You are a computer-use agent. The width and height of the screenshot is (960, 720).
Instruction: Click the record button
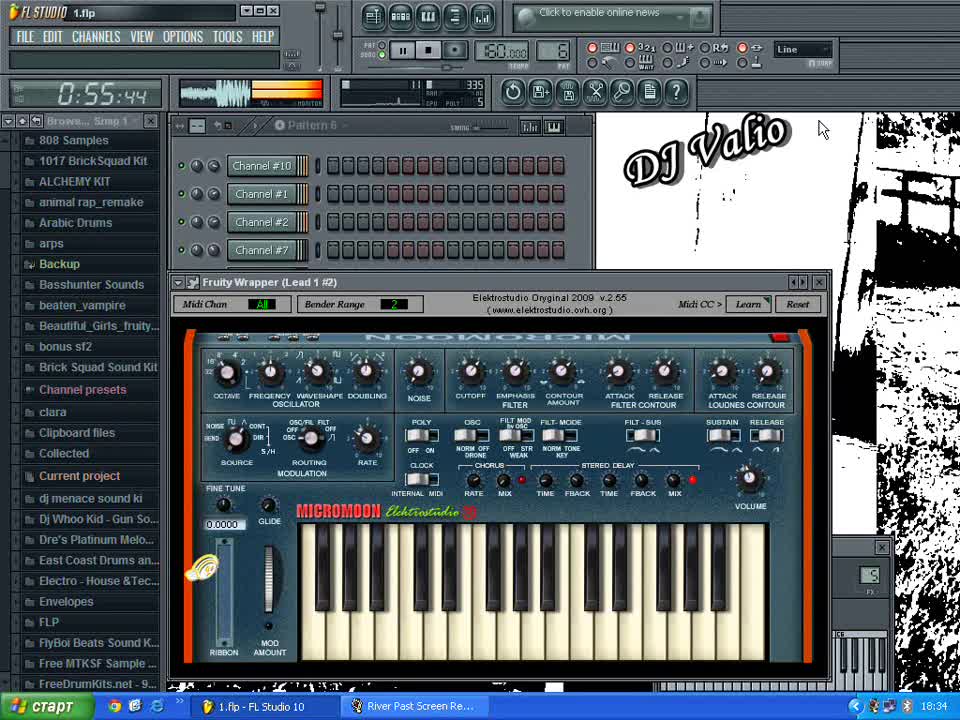pyautogui.click(x=455, y=51)
